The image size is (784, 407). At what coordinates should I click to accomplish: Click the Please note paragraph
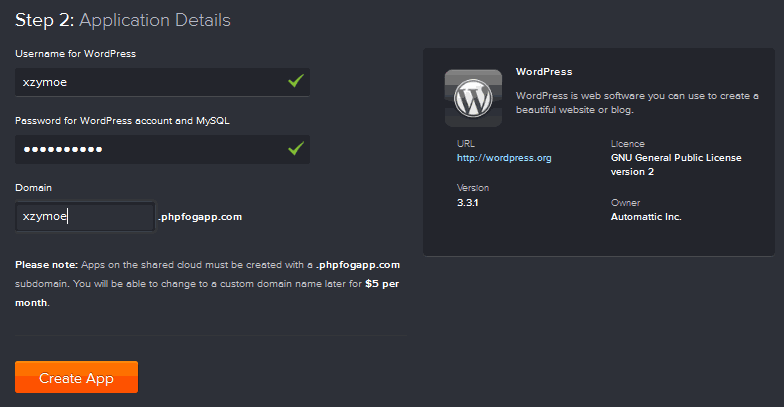208,284
